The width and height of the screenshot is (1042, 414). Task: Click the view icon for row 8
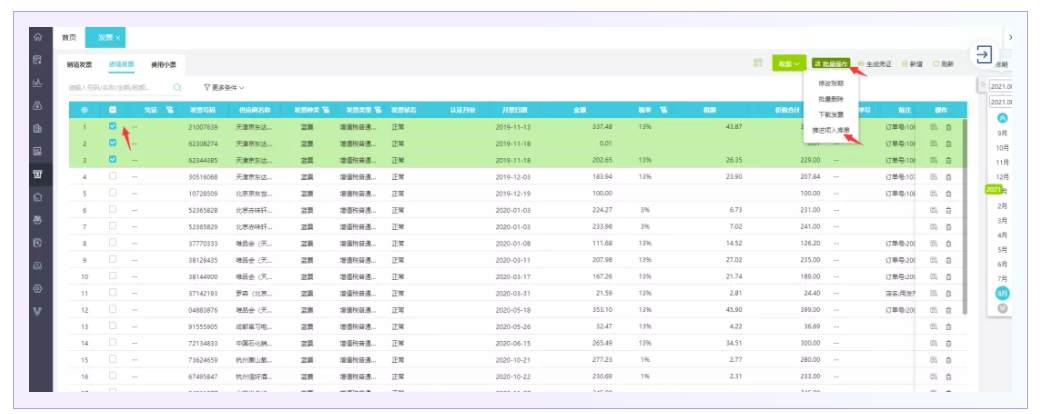[933, 243]
